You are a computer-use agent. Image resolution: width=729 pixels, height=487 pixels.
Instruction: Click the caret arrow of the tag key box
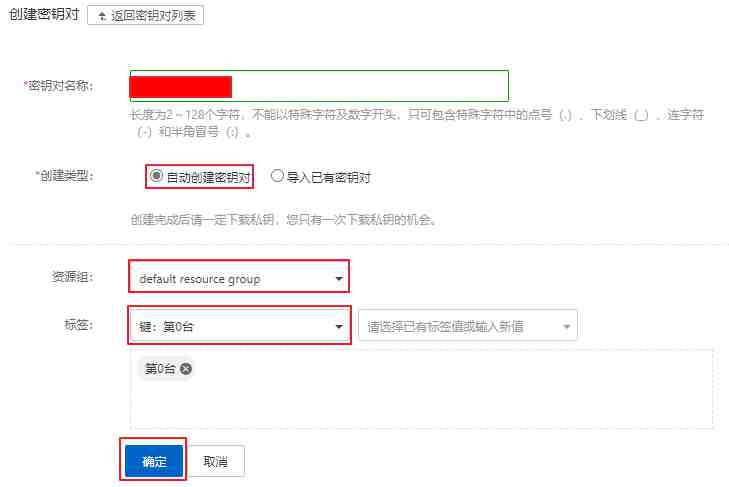[x=339, y=327]
